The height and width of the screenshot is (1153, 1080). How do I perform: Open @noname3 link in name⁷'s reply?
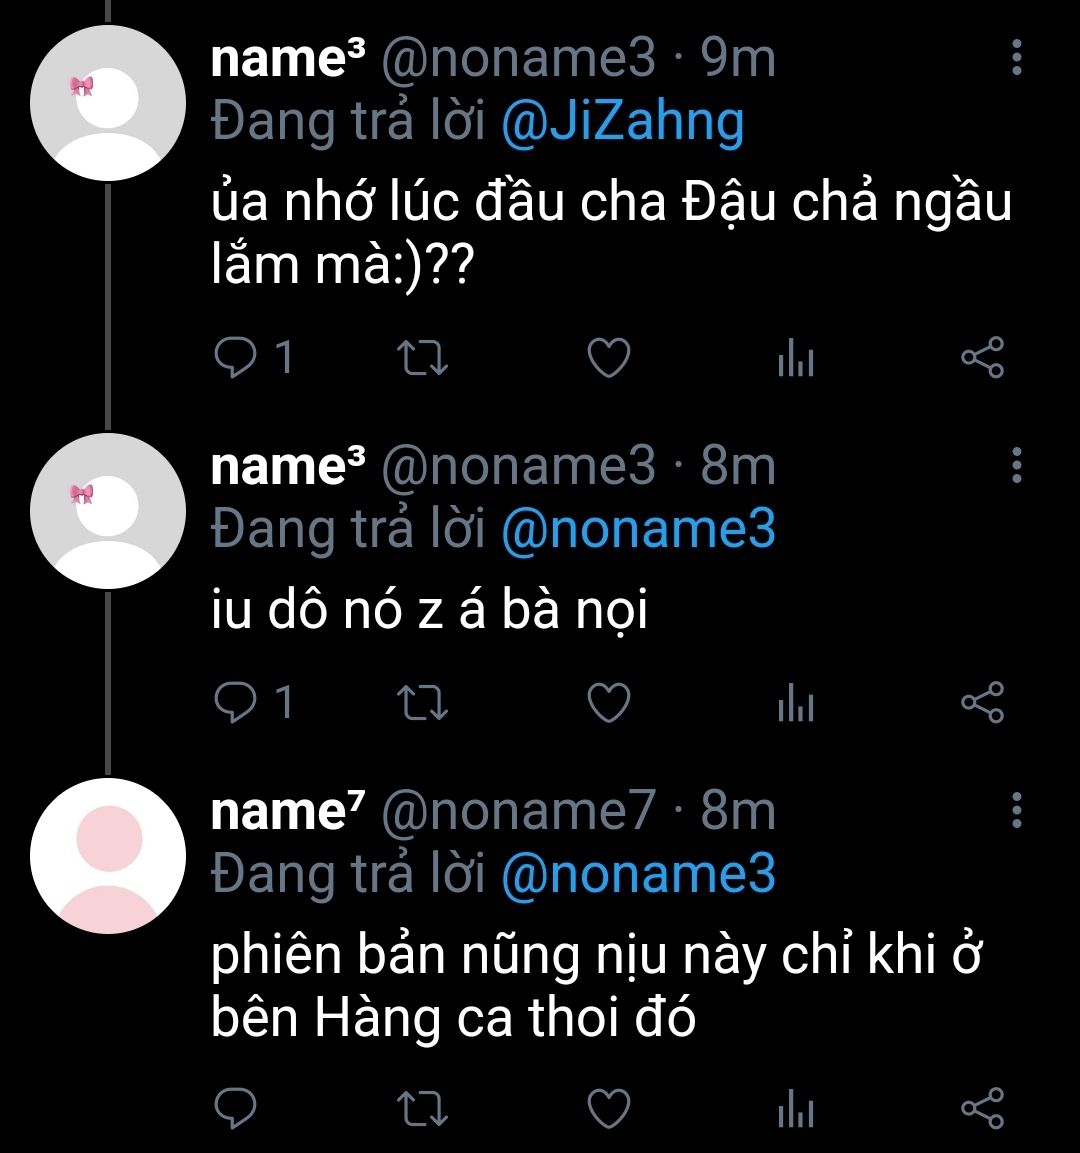coord(637,874)
